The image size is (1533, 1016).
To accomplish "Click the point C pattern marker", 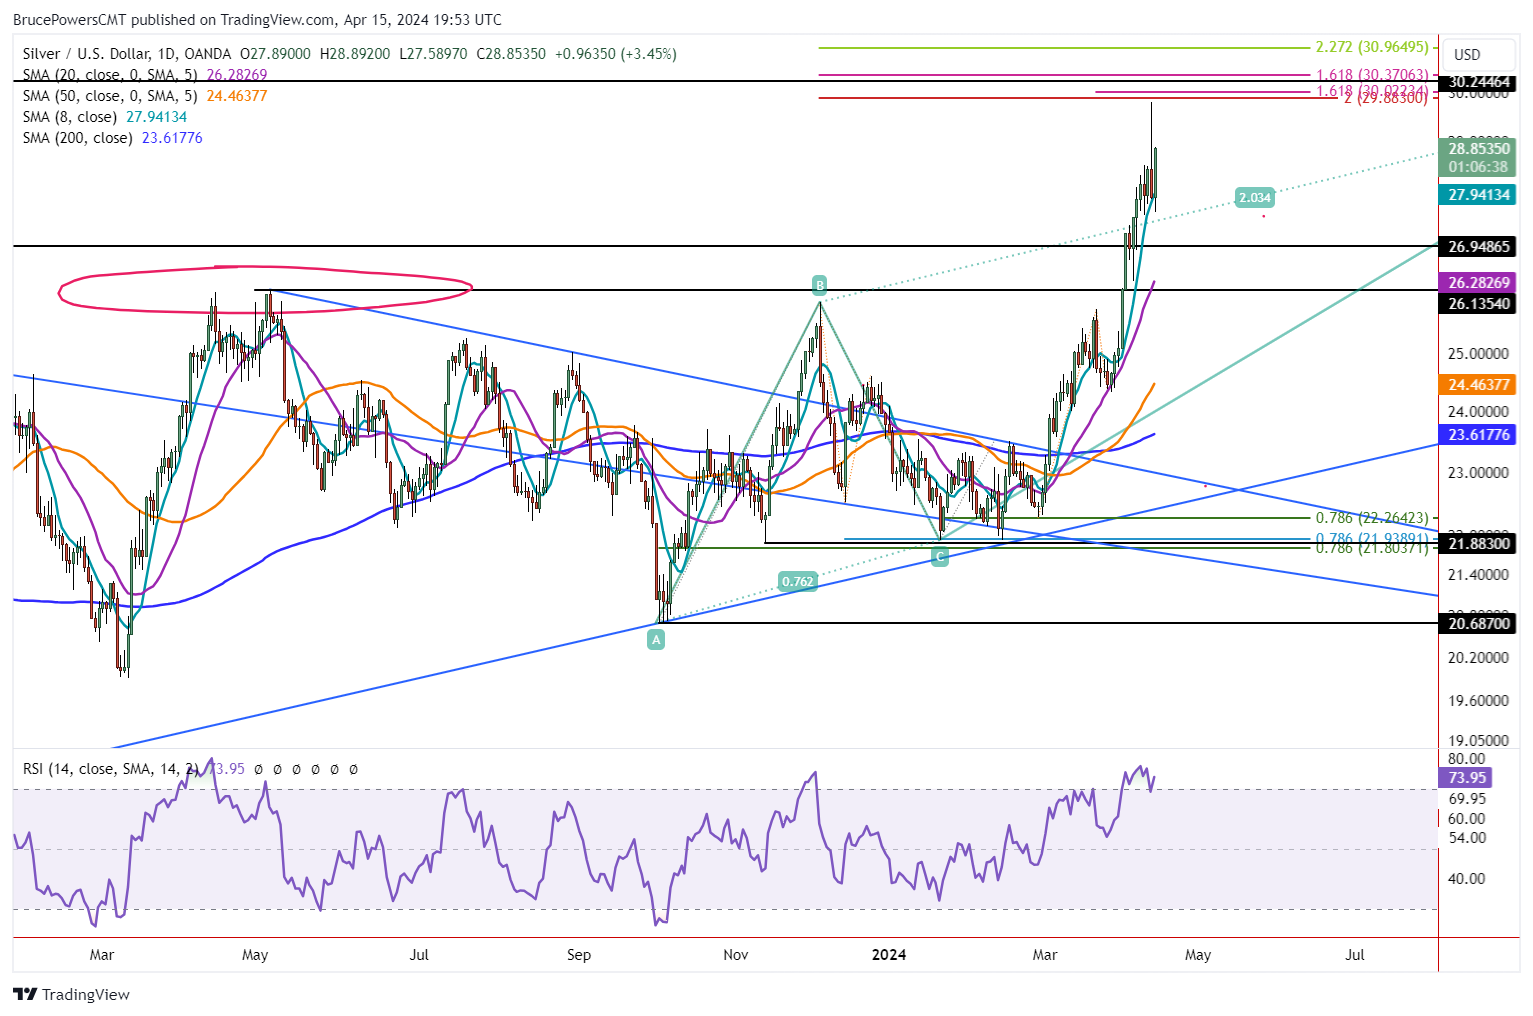I will tap(940, 557).
